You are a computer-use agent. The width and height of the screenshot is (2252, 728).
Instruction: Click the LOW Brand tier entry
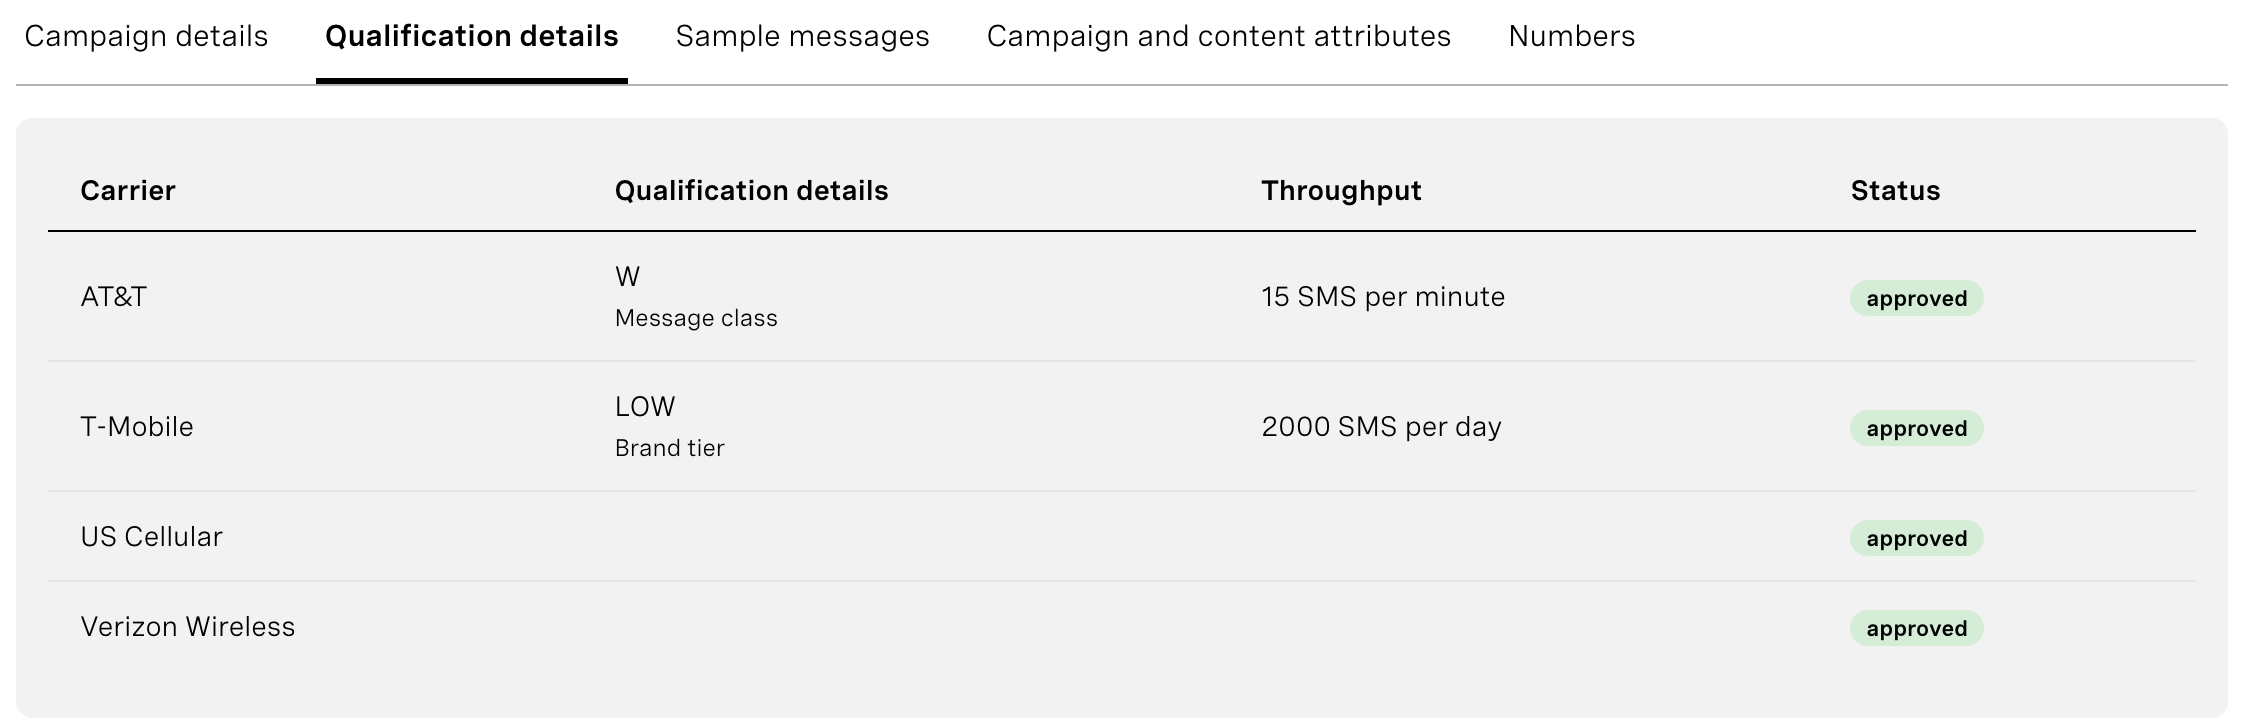(670, 427)
